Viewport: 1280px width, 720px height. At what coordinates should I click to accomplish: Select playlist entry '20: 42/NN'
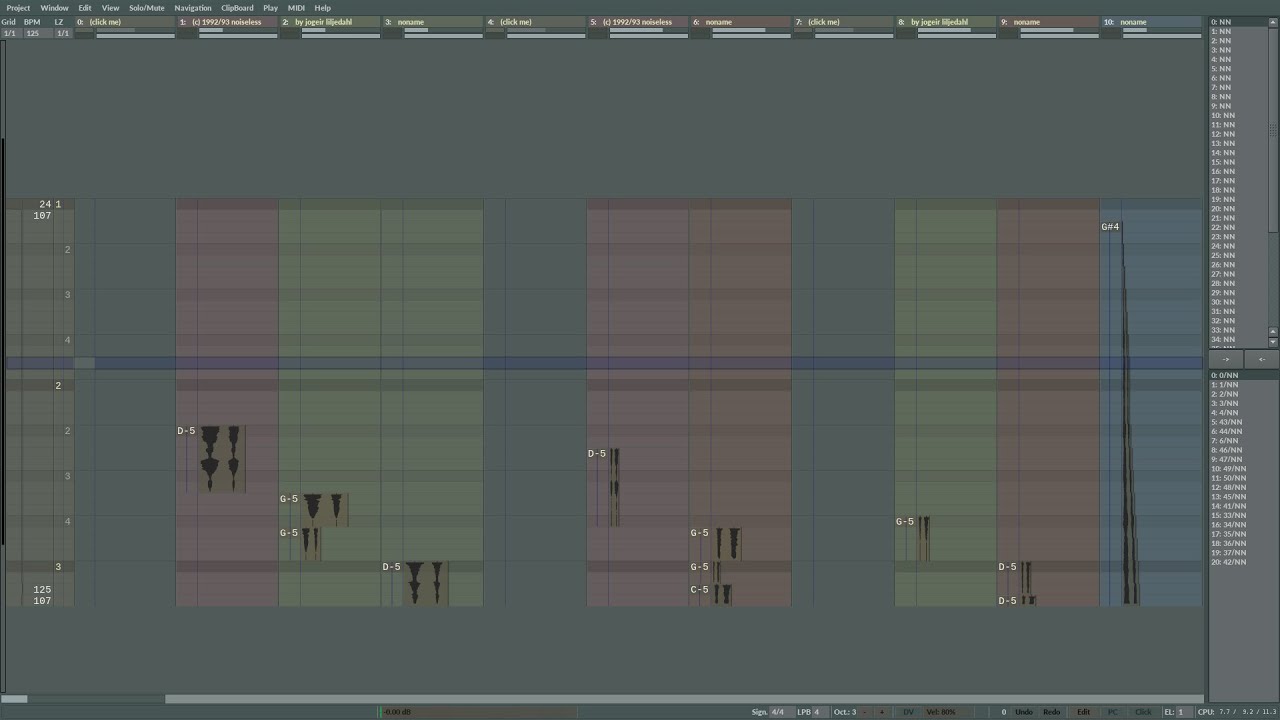point(1243,562)
